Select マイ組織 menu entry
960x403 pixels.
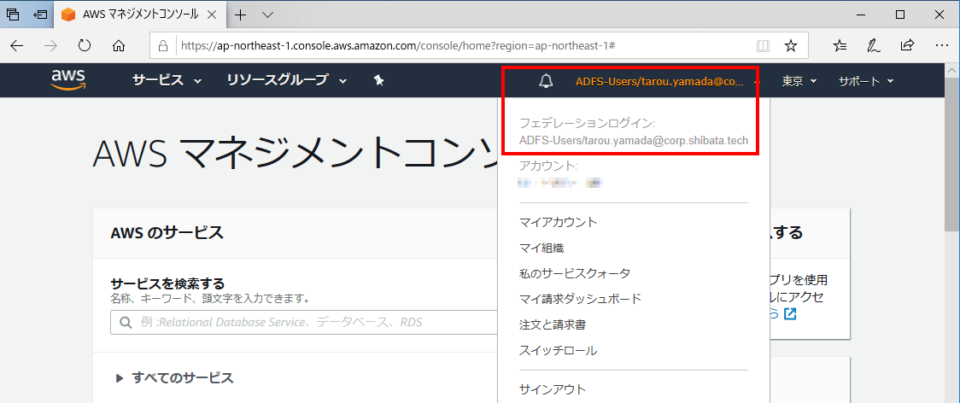pyautogui.click(x=541, y=248)
